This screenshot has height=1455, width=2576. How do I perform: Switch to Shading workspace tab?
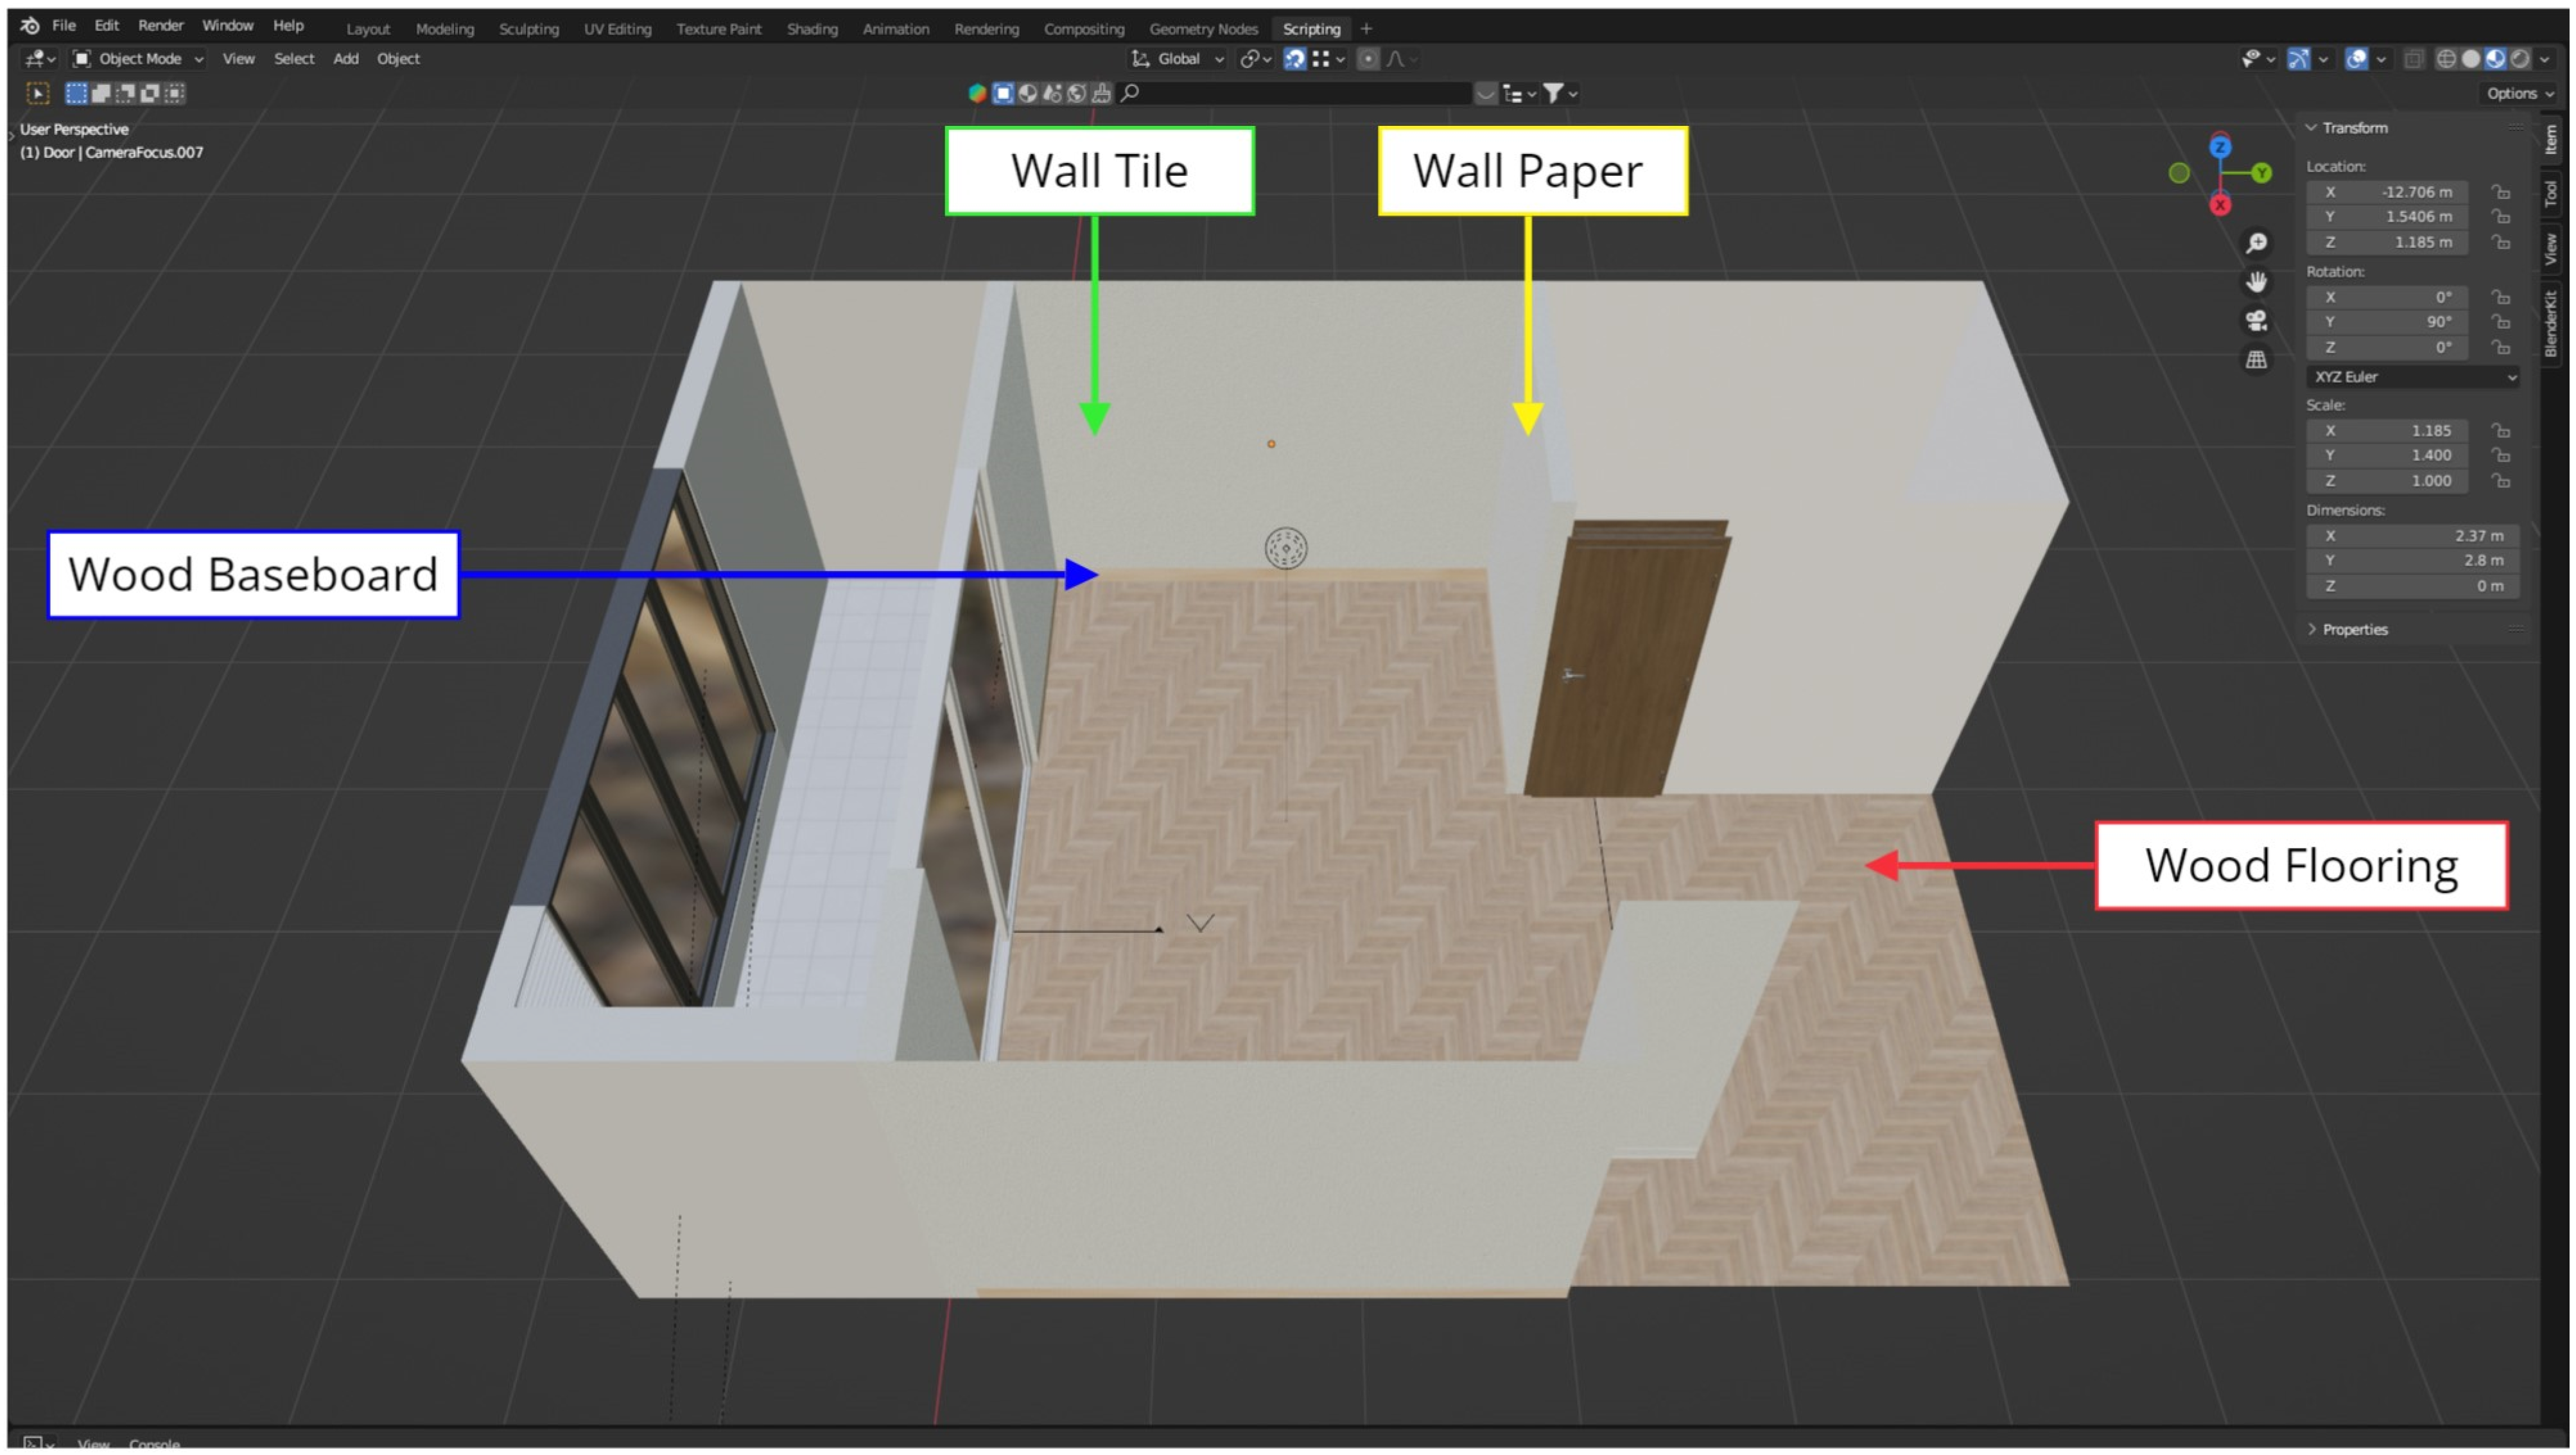[811, 29]
